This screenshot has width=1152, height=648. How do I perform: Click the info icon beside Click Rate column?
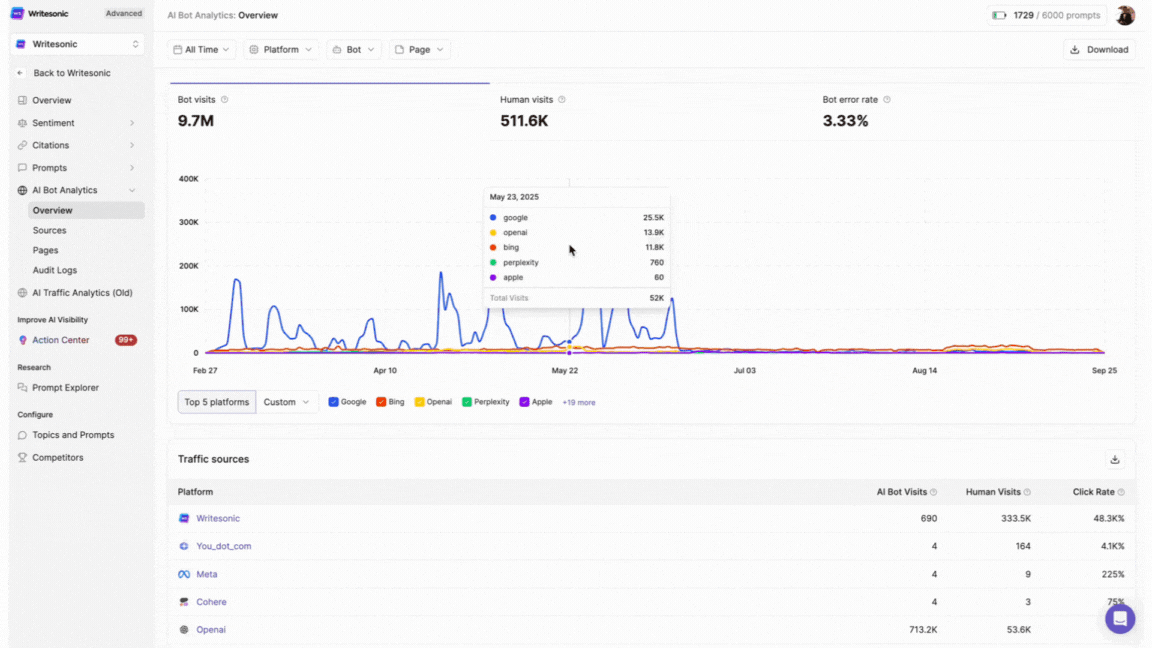[x=1120, y=492]
